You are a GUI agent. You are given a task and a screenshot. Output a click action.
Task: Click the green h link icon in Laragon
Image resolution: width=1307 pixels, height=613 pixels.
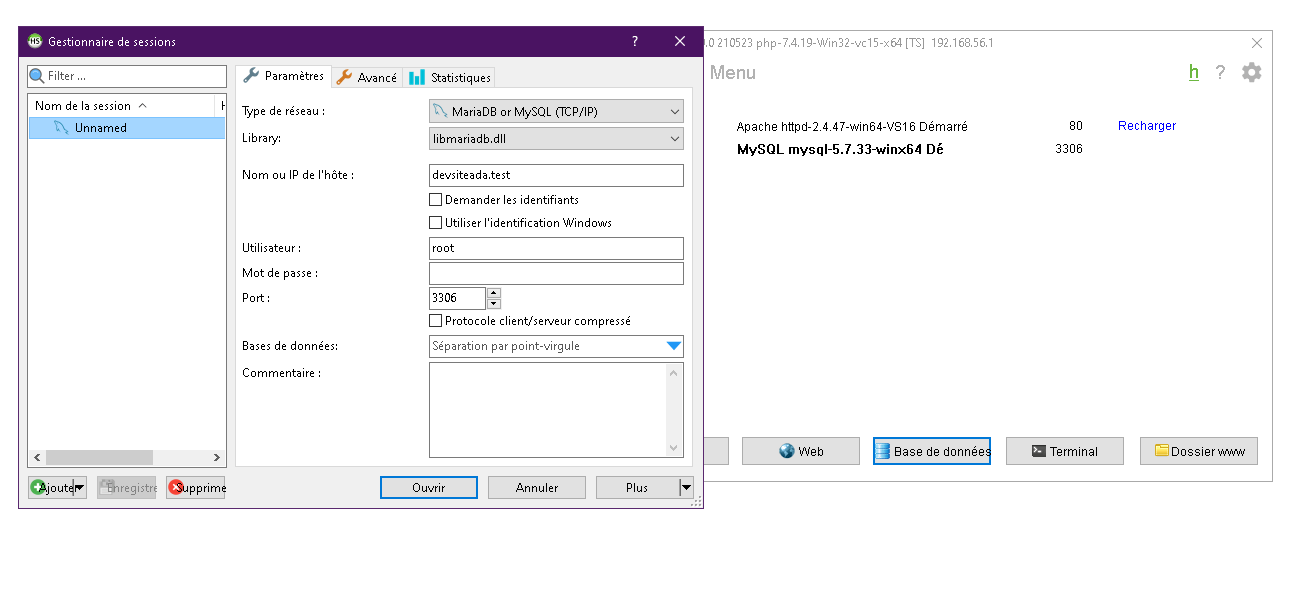coord(1193,72)
